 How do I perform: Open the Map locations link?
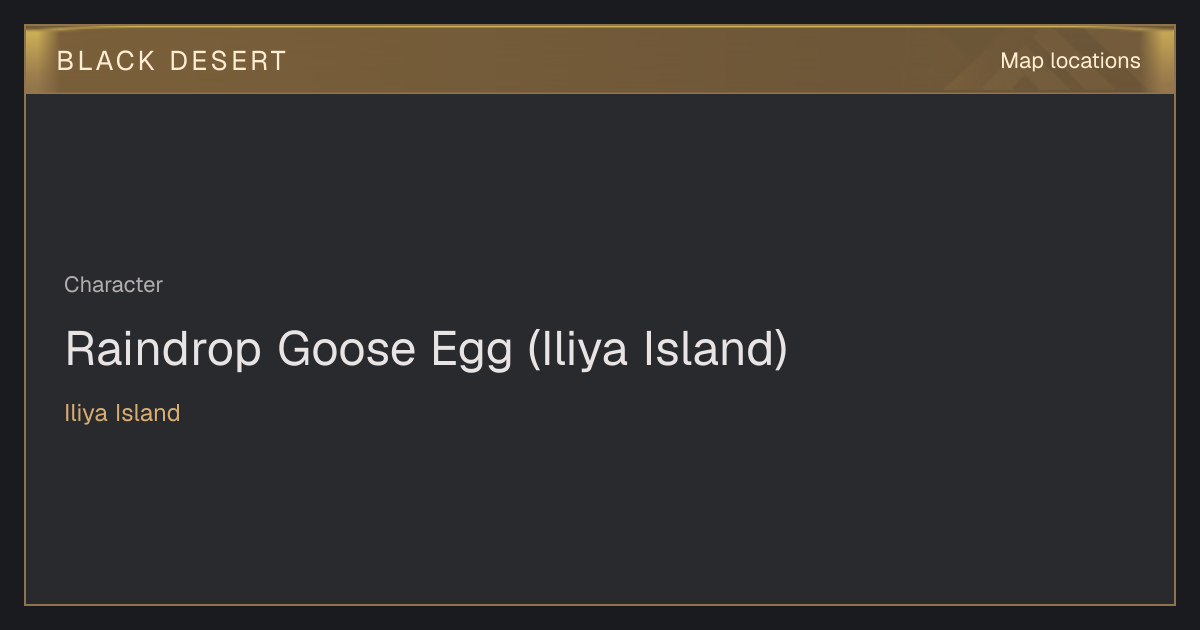click(1070, 61)
